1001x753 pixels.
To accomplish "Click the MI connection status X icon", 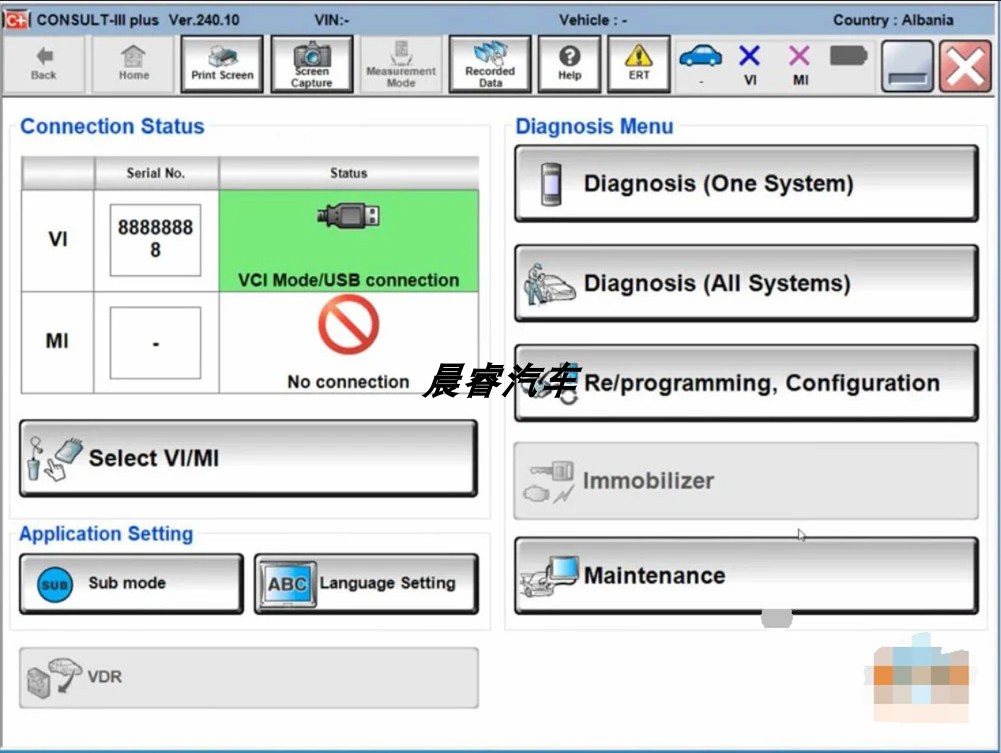I will [x=799, y=56].
